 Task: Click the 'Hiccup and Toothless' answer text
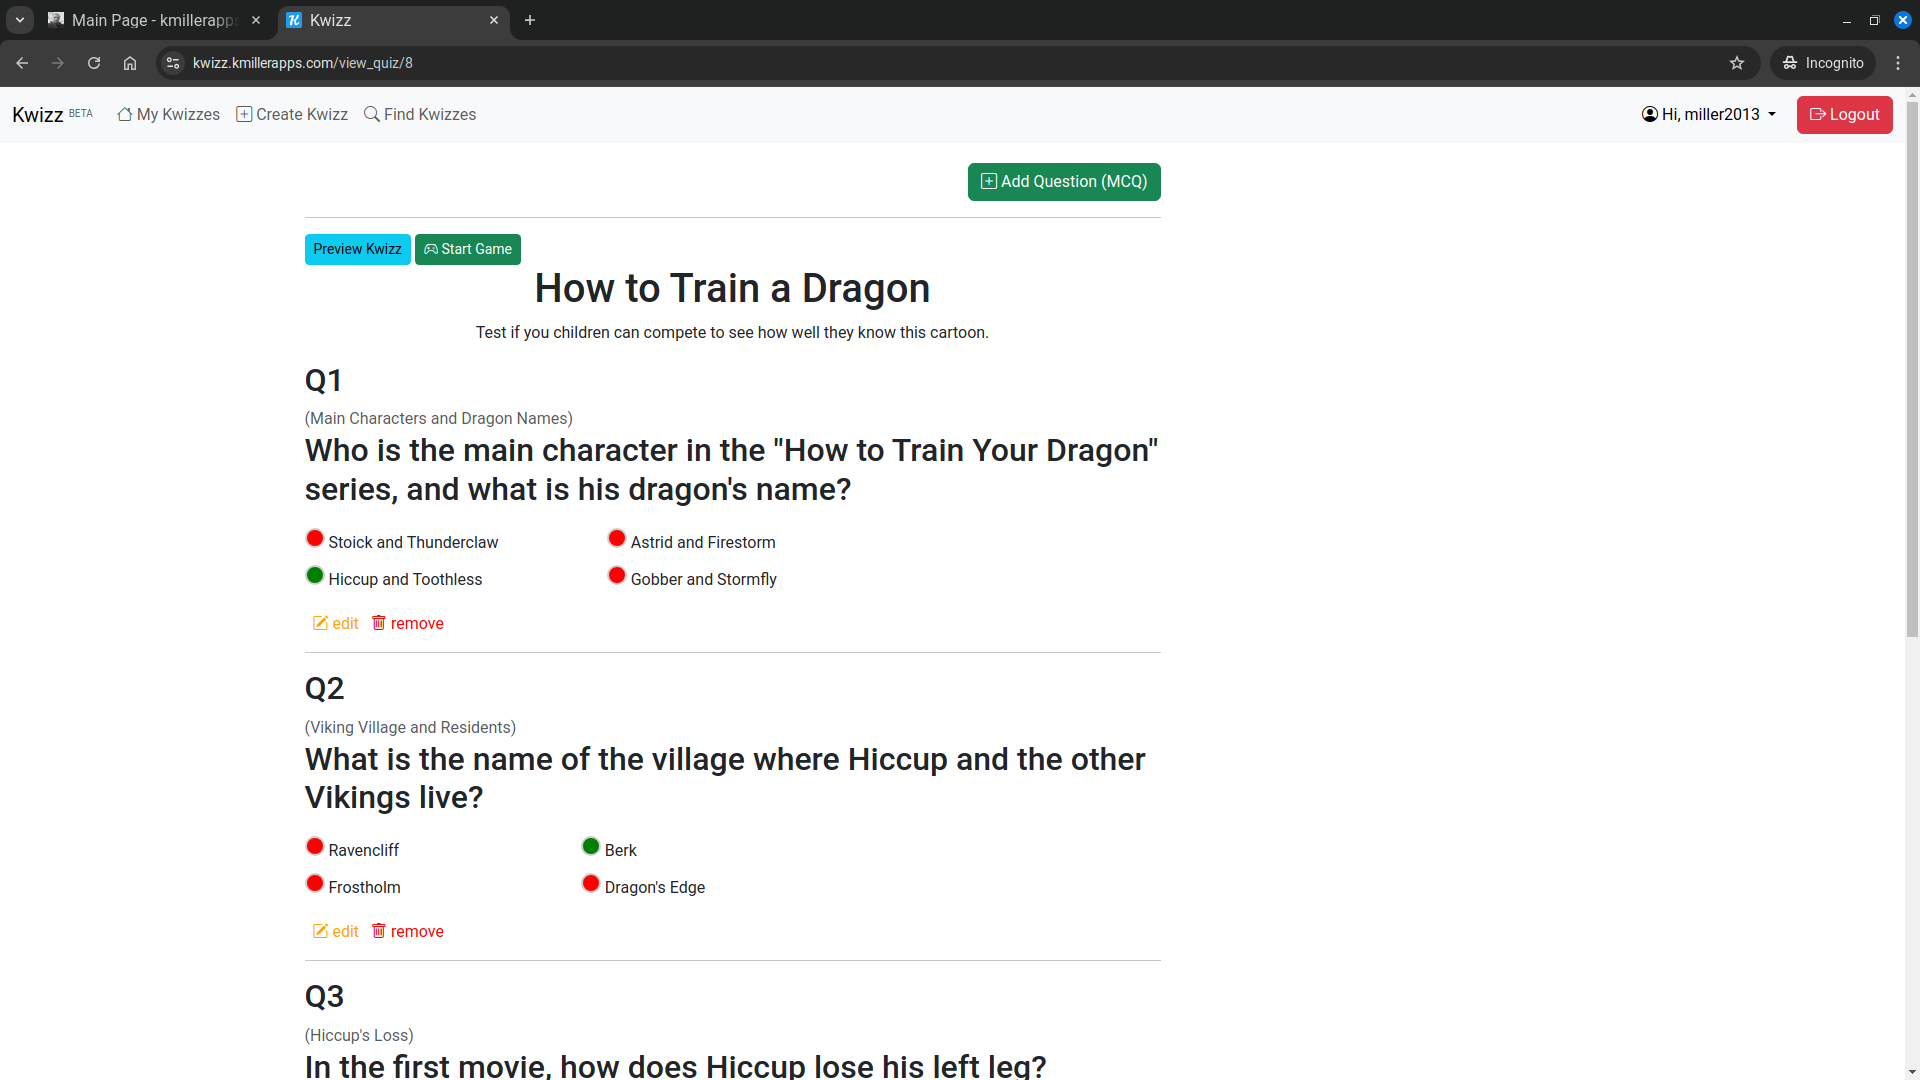pos(405,579)
